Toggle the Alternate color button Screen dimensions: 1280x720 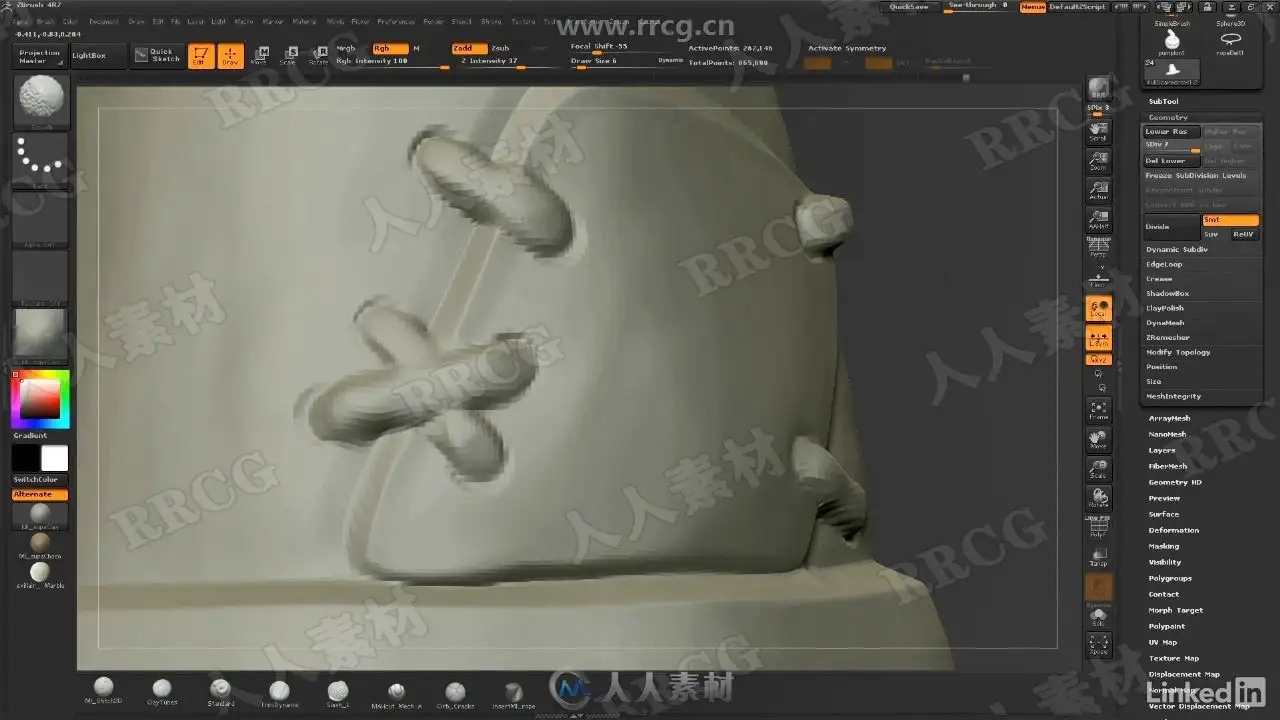(40, 495)
